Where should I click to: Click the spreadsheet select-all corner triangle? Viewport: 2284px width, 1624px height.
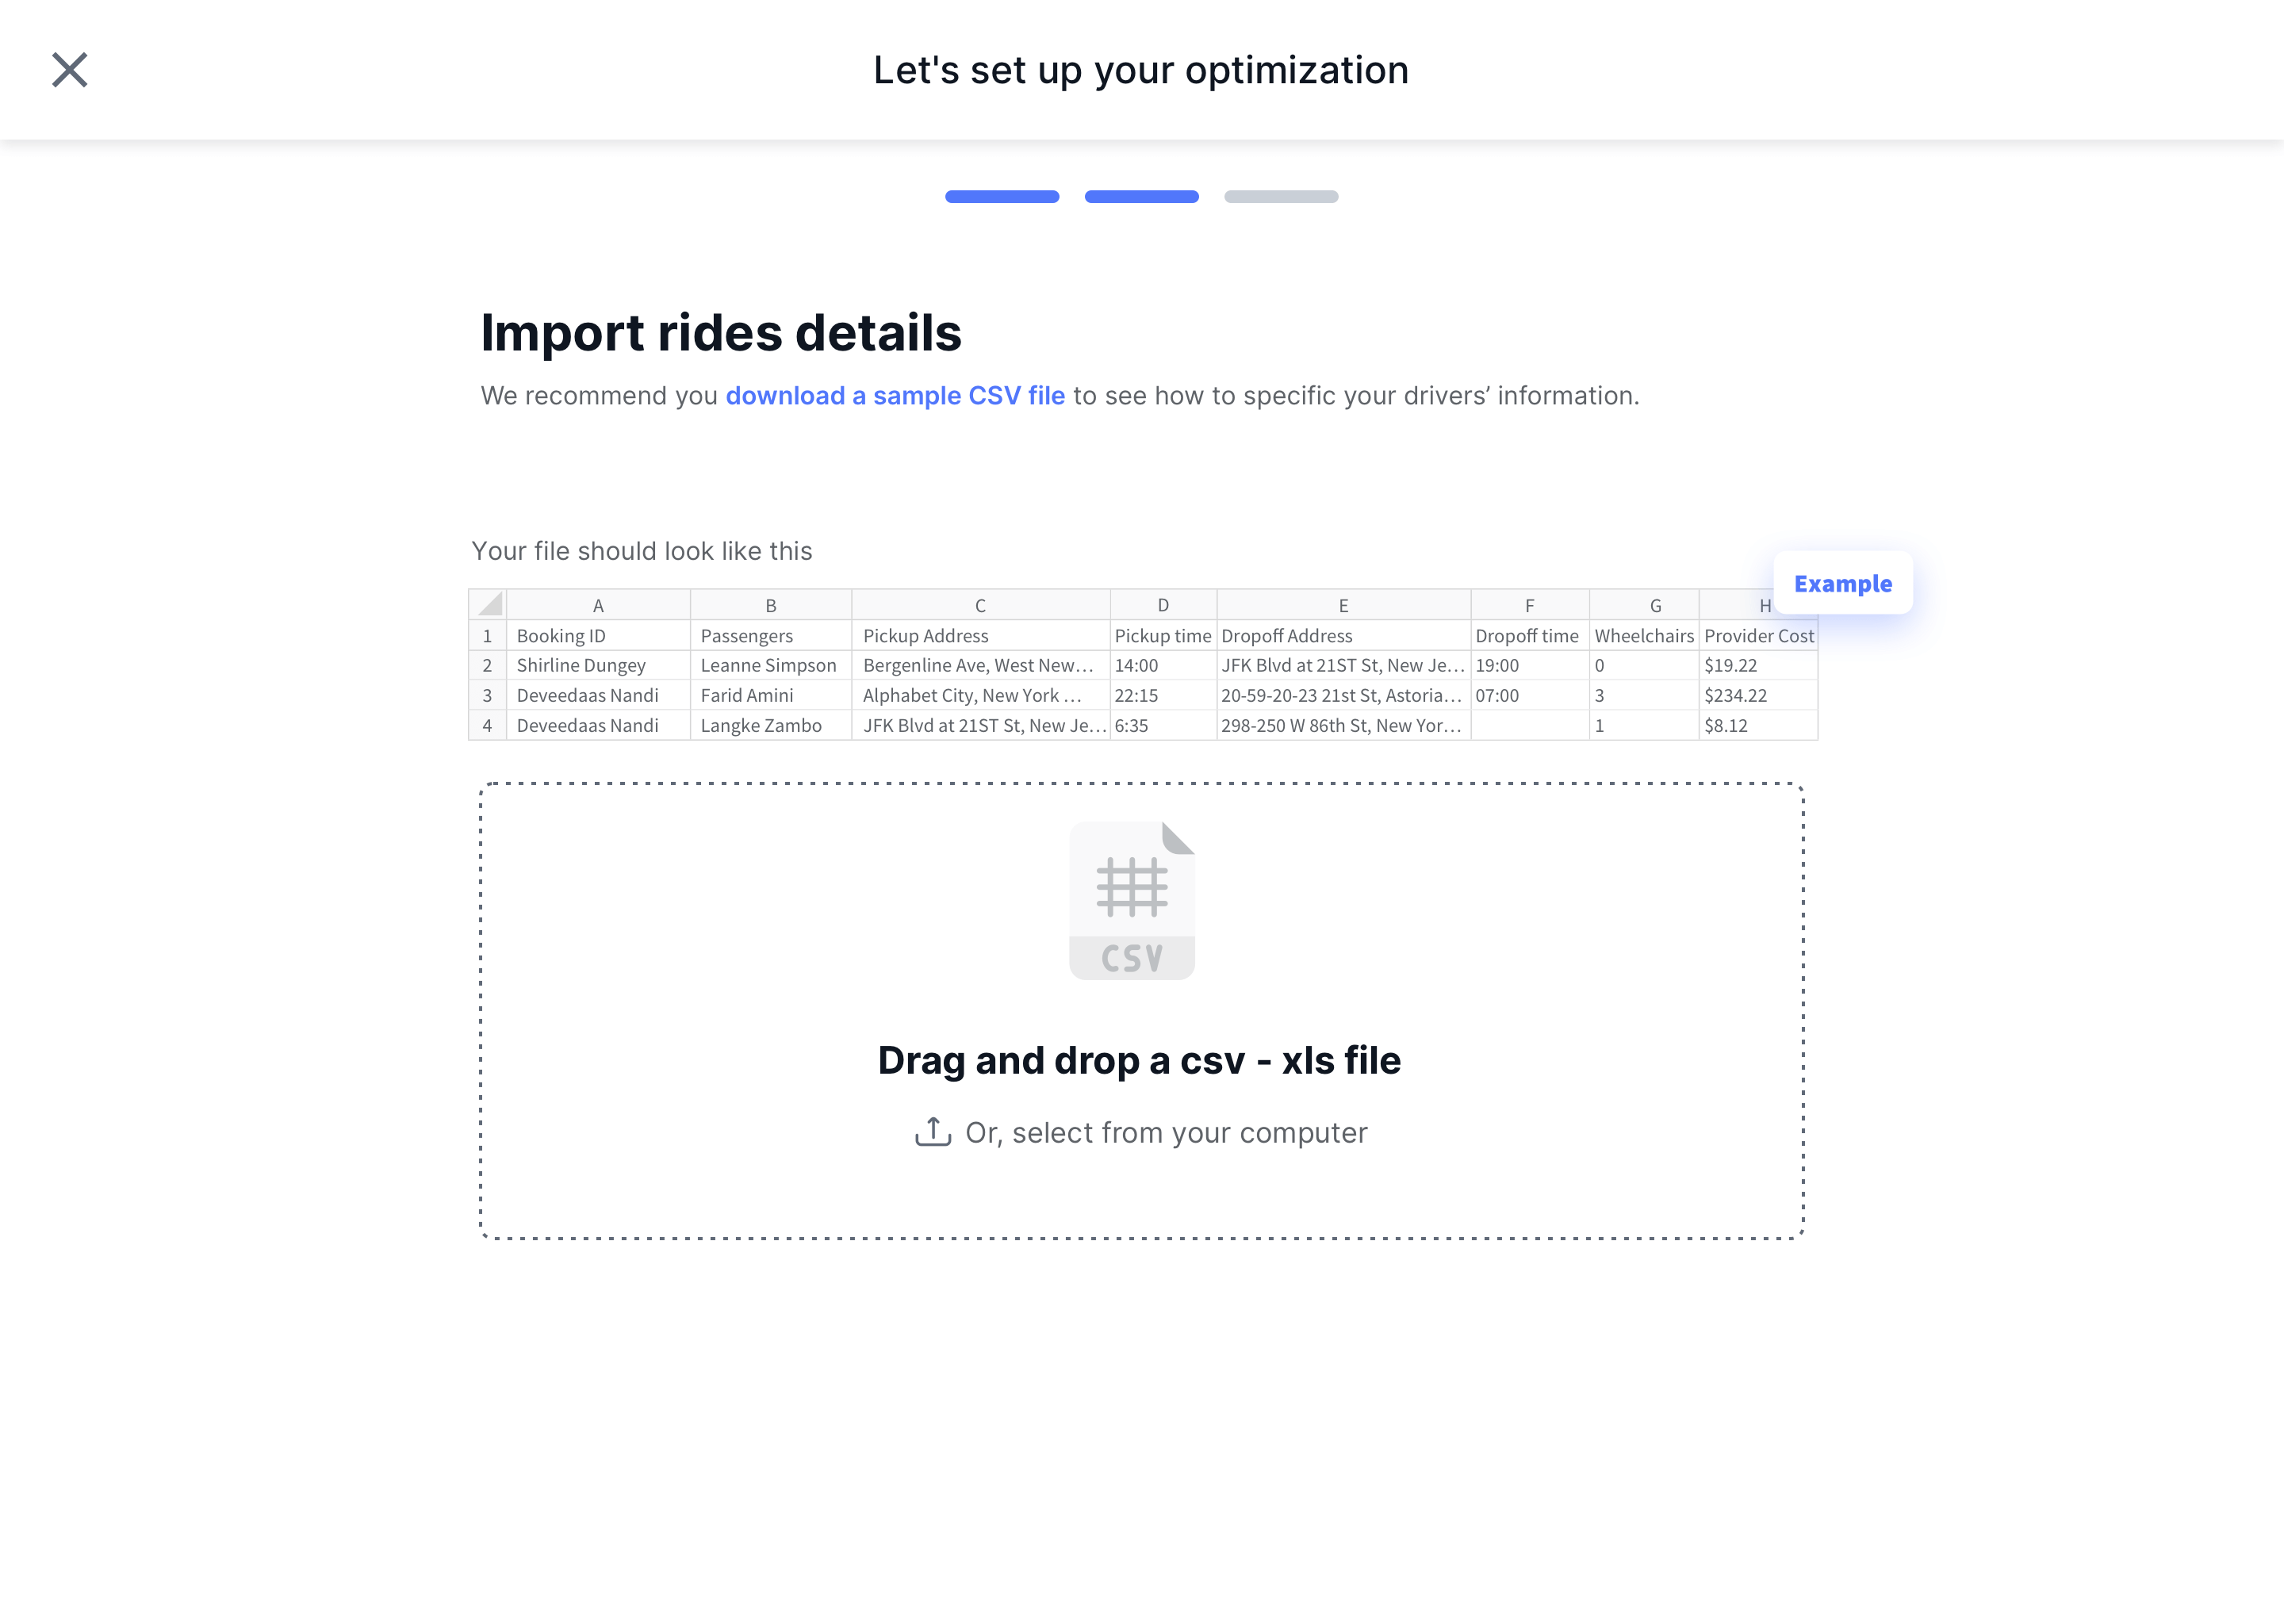(489, 605)
